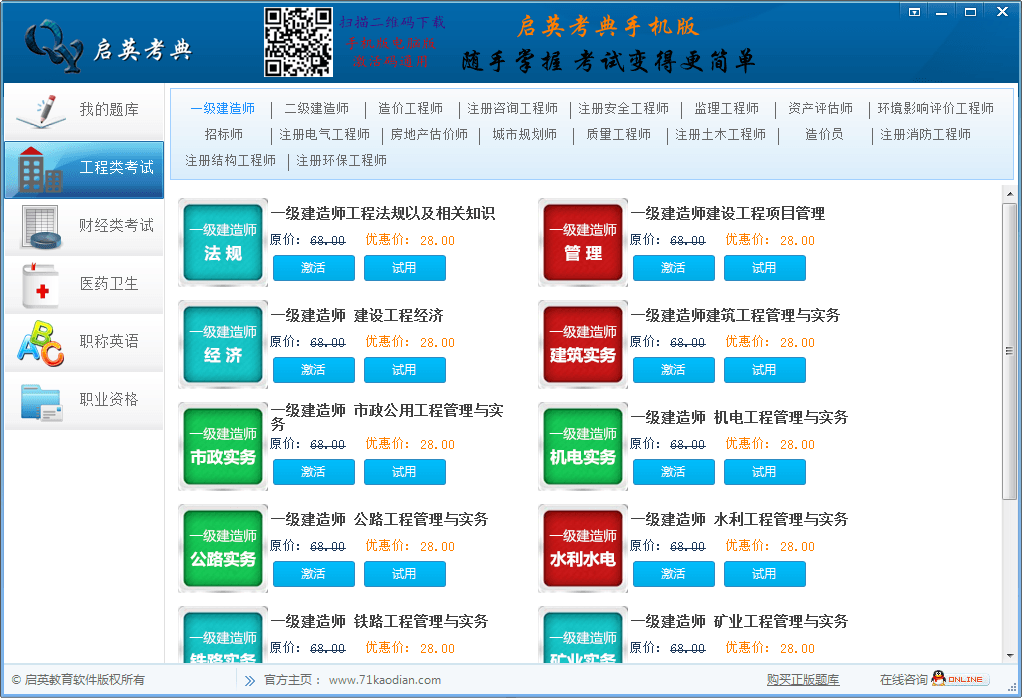Screen dimensions: 1022x698
Task: Click the 一级建造师 经济 teal tile
Action: [x=223, y=344]
